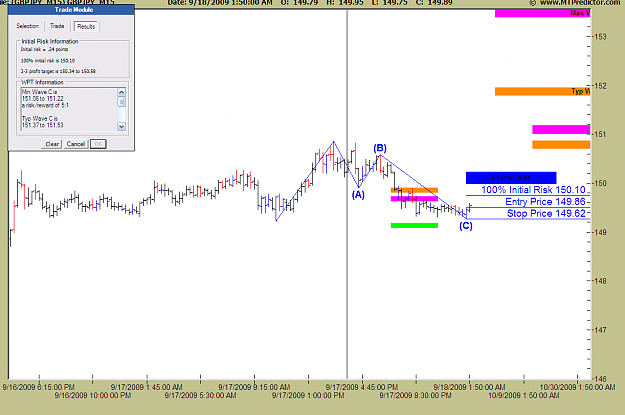Image resolution: width=625 pixels, height=415 pixels.
Task: Click 'Typ Wave C is' text line
Action: (40, 118)
